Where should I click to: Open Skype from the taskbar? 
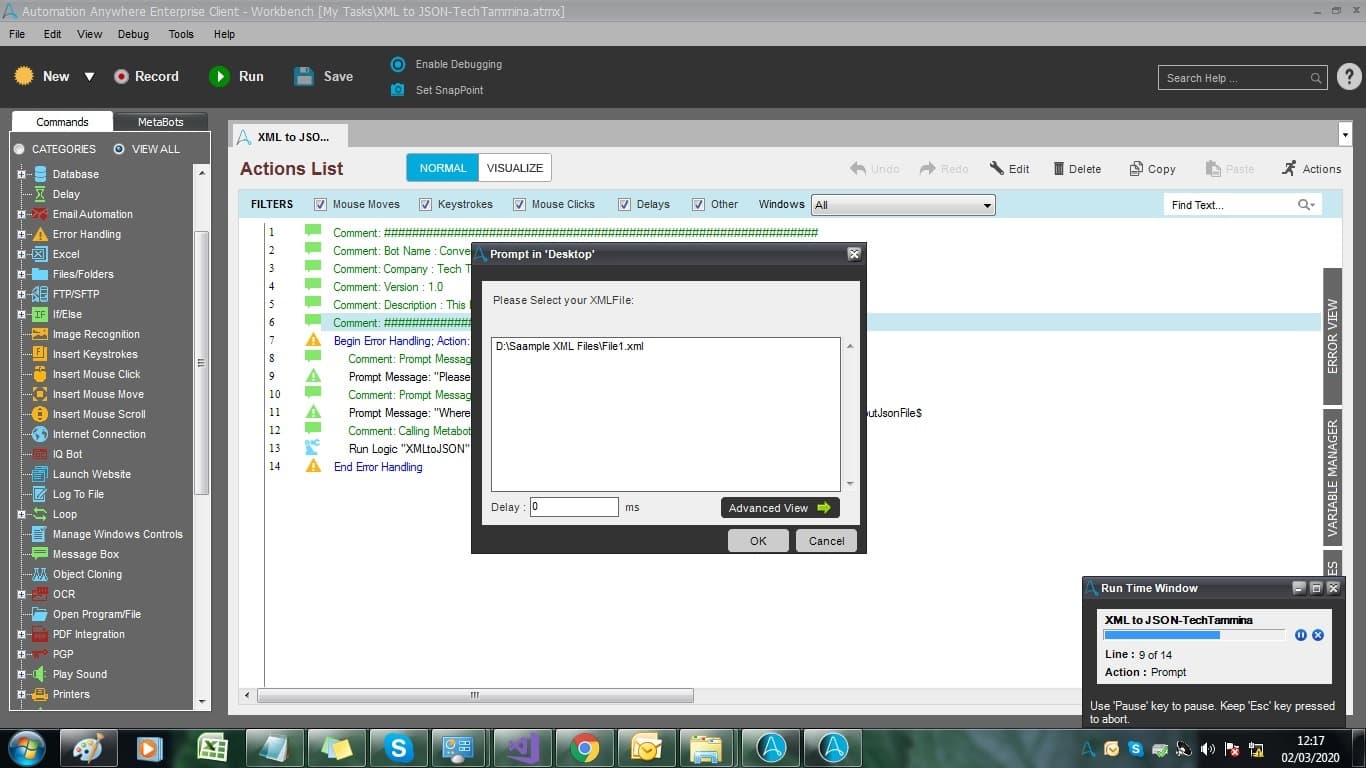(399, 748)
